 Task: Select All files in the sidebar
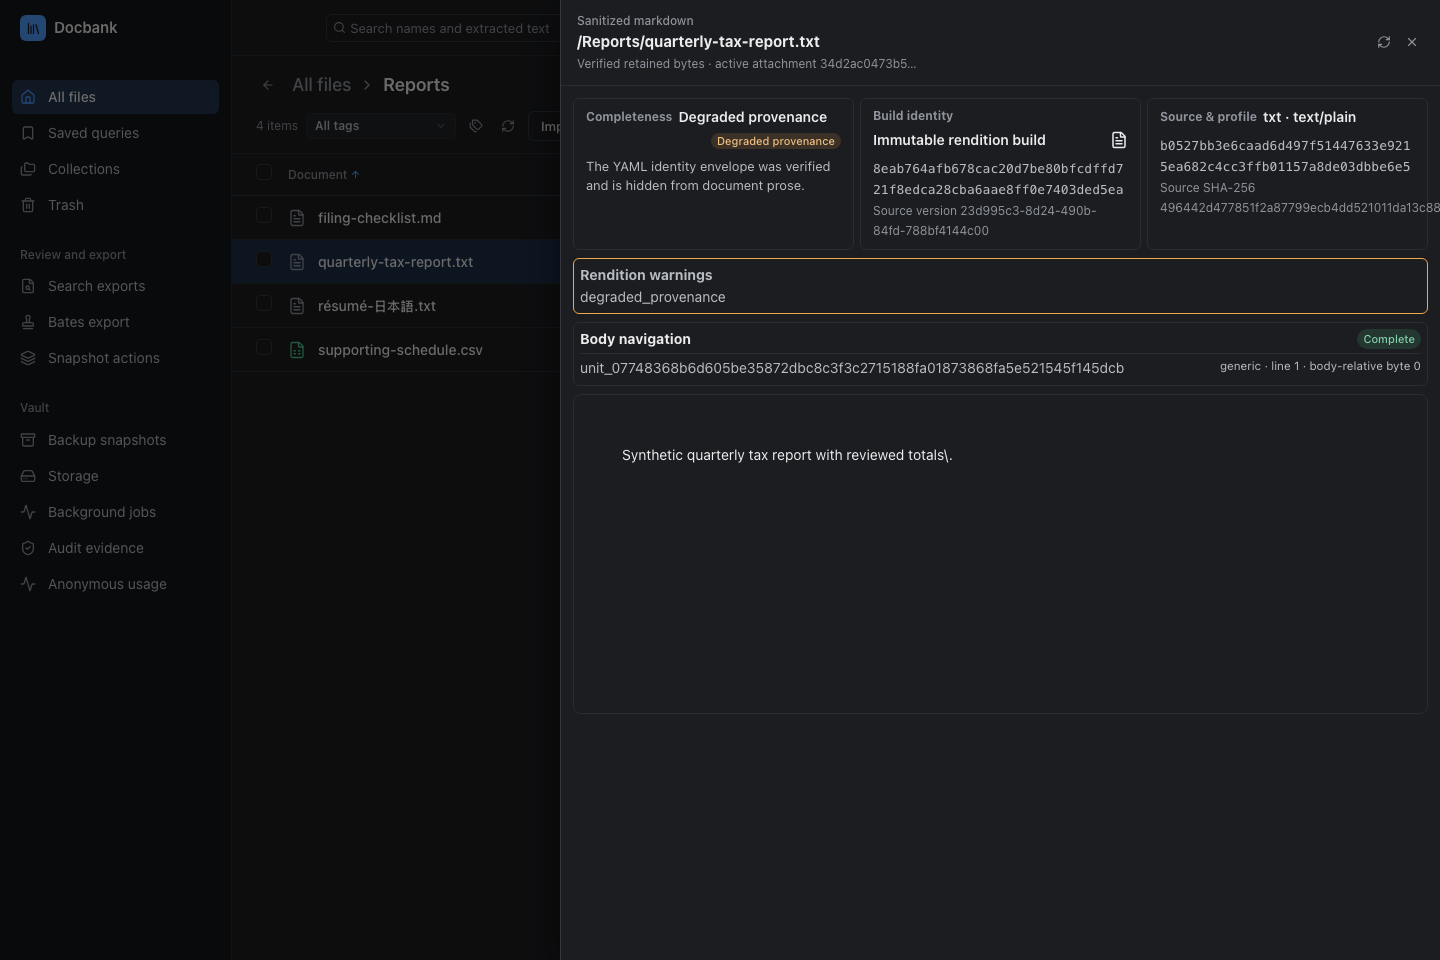115,97
